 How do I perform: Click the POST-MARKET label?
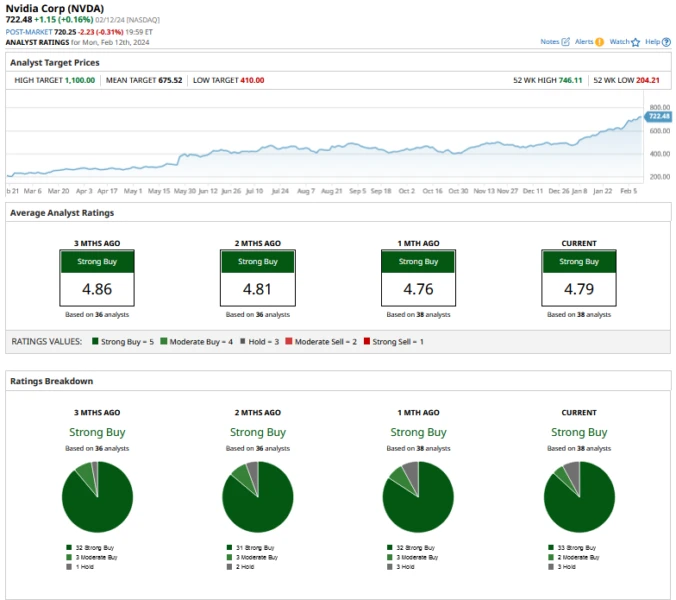(28, 32)
